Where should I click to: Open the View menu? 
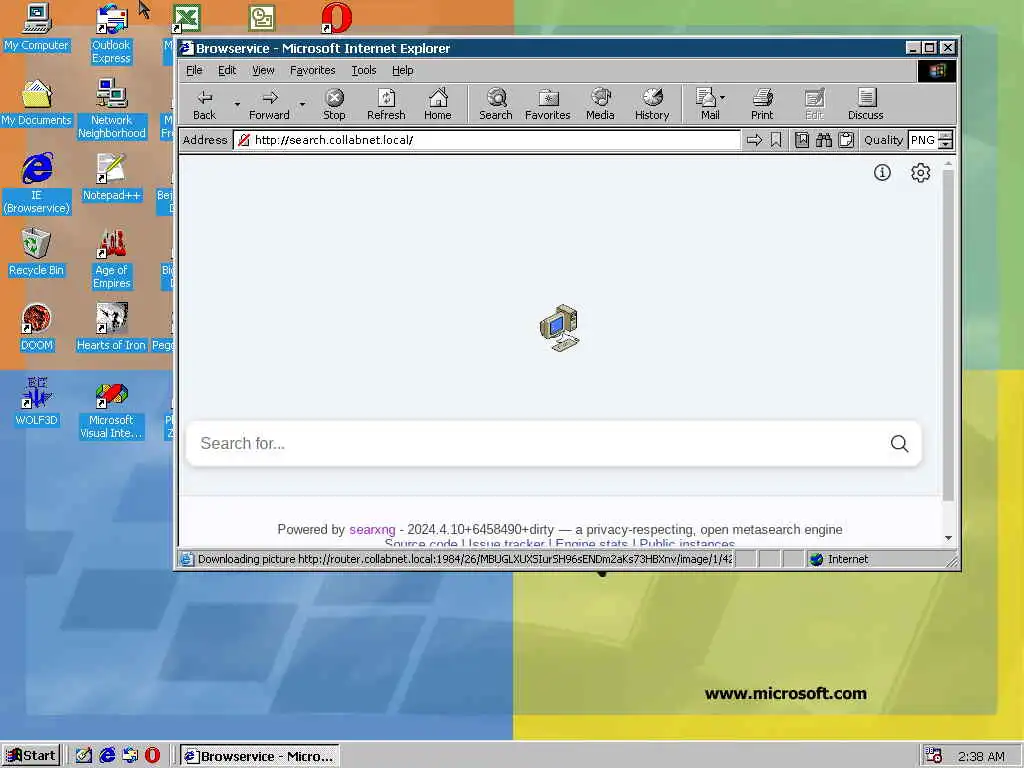click(x=263, y=70)
